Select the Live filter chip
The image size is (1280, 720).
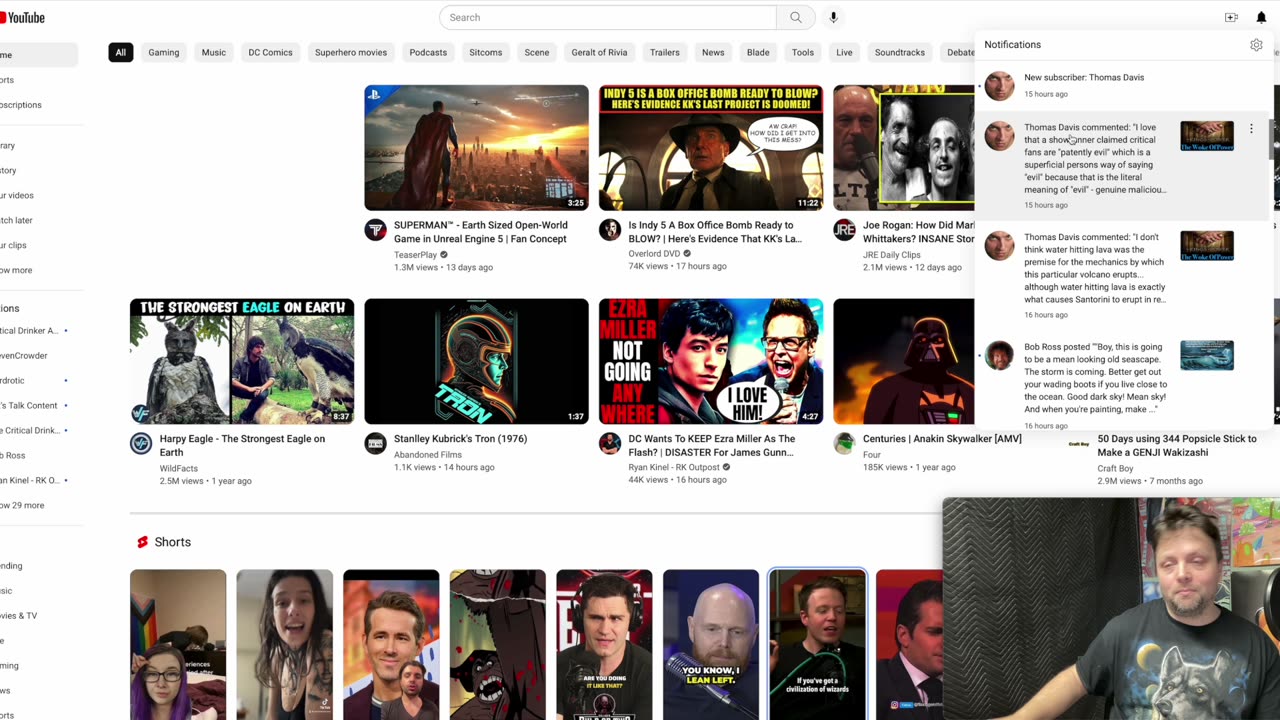point(845,52)
